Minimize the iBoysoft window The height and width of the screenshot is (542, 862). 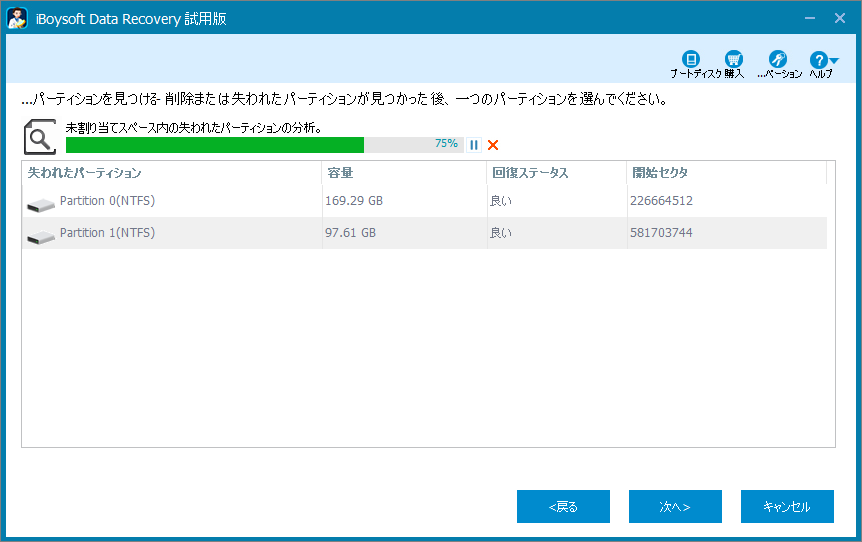click(x=810, y=18)
